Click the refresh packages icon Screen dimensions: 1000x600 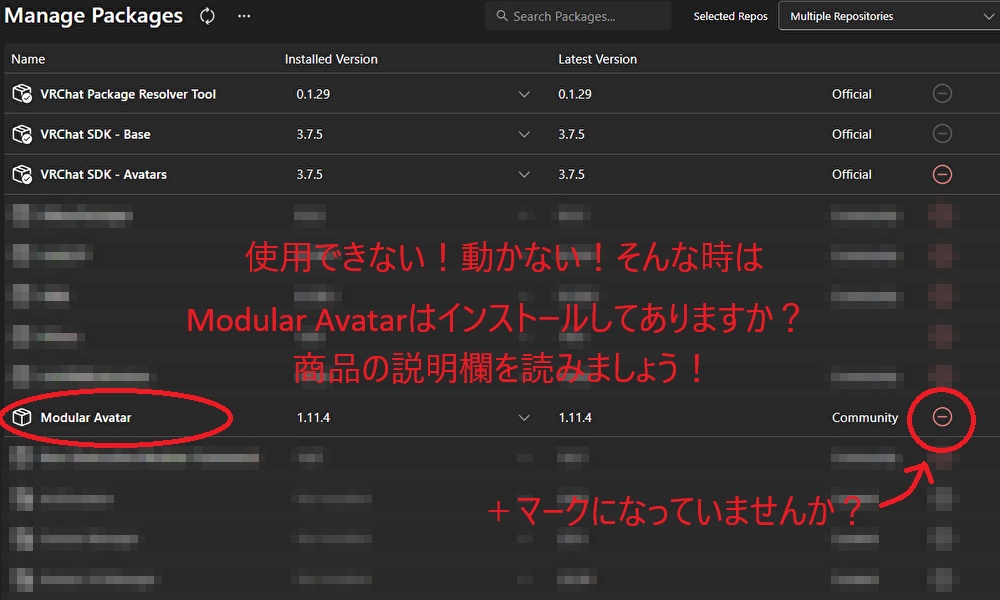point(207,16)
